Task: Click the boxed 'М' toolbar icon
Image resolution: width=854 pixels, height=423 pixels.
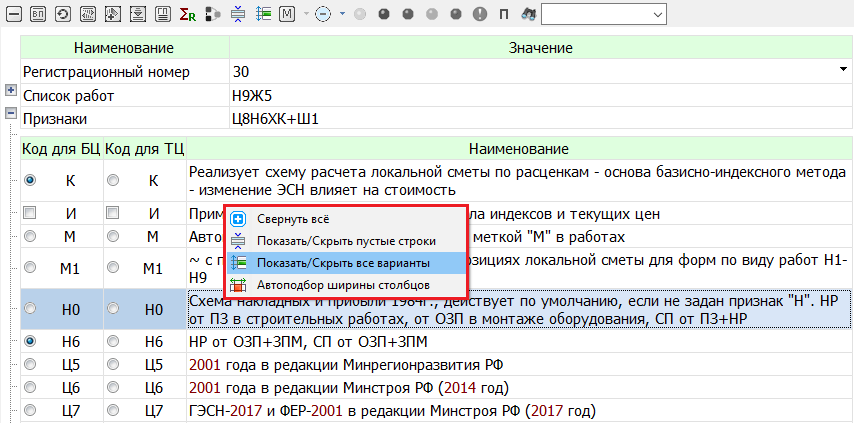Action: [x=289, y=14]
